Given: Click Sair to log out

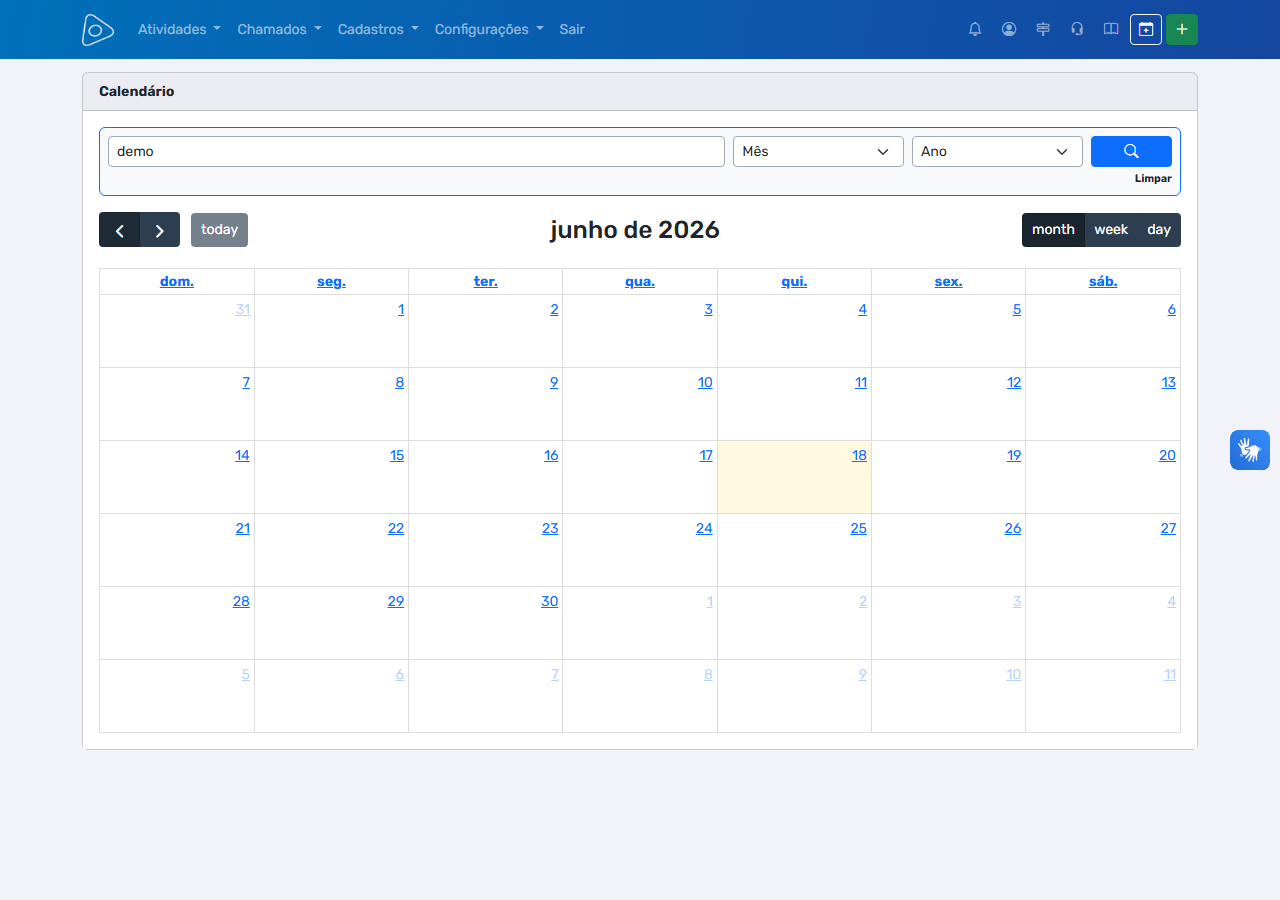Looking at the screenshot, I should coord(572,29).
